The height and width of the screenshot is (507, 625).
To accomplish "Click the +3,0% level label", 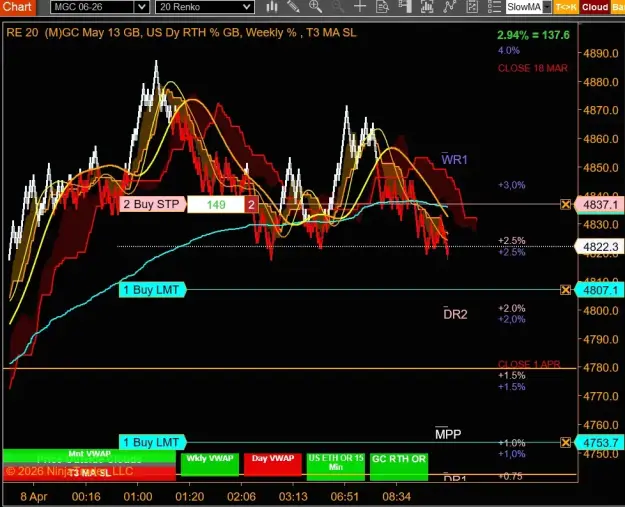I will [511, 185].
